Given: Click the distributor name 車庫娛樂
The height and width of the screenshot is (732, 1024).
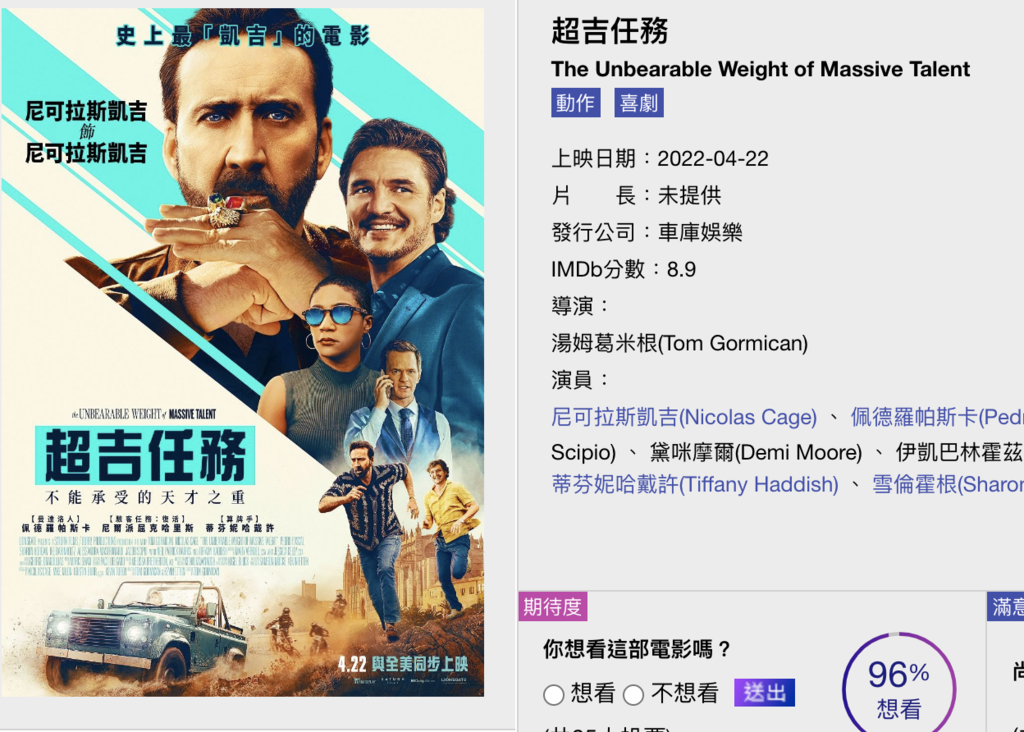Looking at the screenshot, I should click(699, 232).
